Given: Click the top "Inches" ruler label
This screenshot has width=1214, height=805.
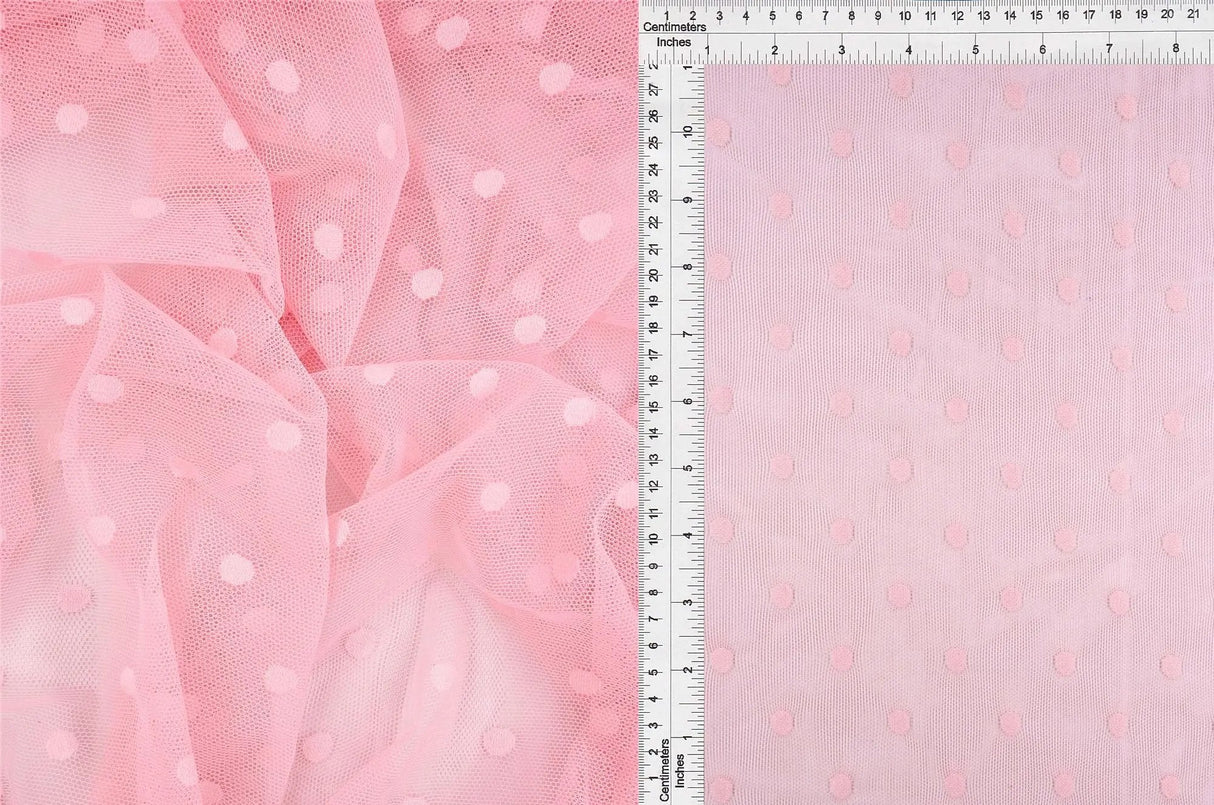Looking at the screenshot, I should coord(675,44).
